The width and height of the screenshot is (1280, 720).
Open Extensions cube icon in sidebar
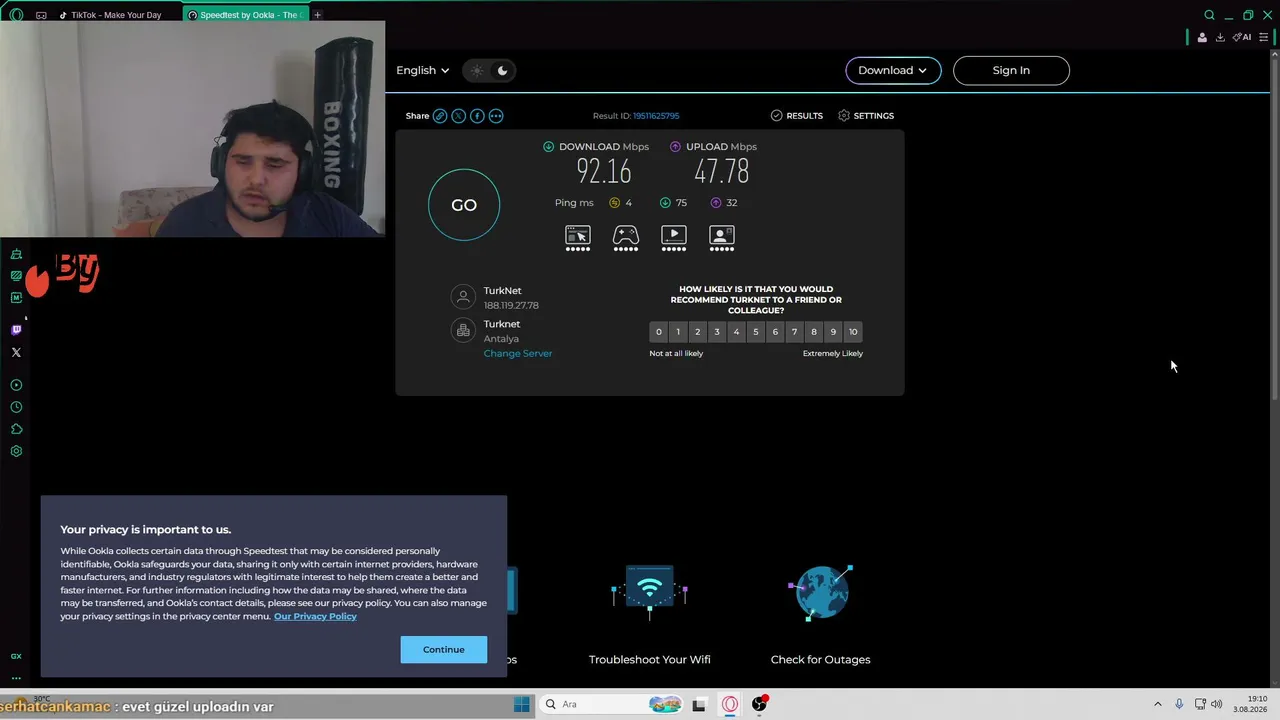tap(16, 429)
